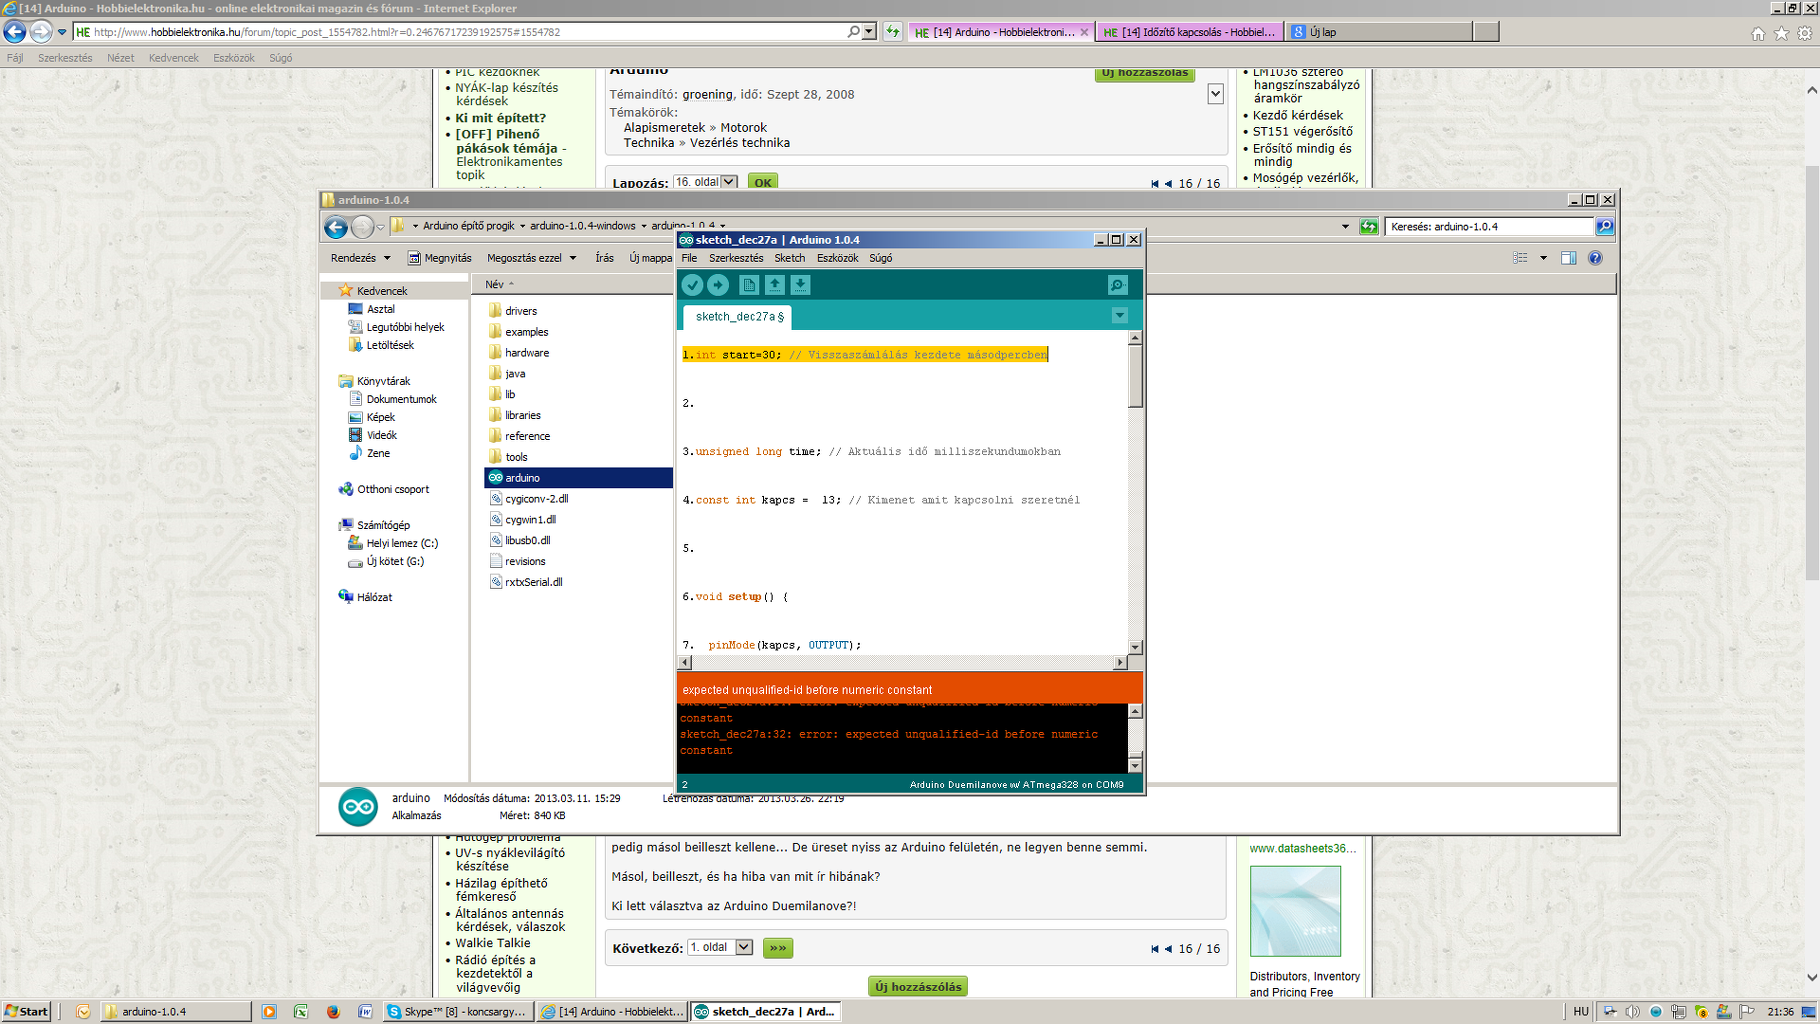Click the Open sketch up-arrow icon

coord(775,285)
